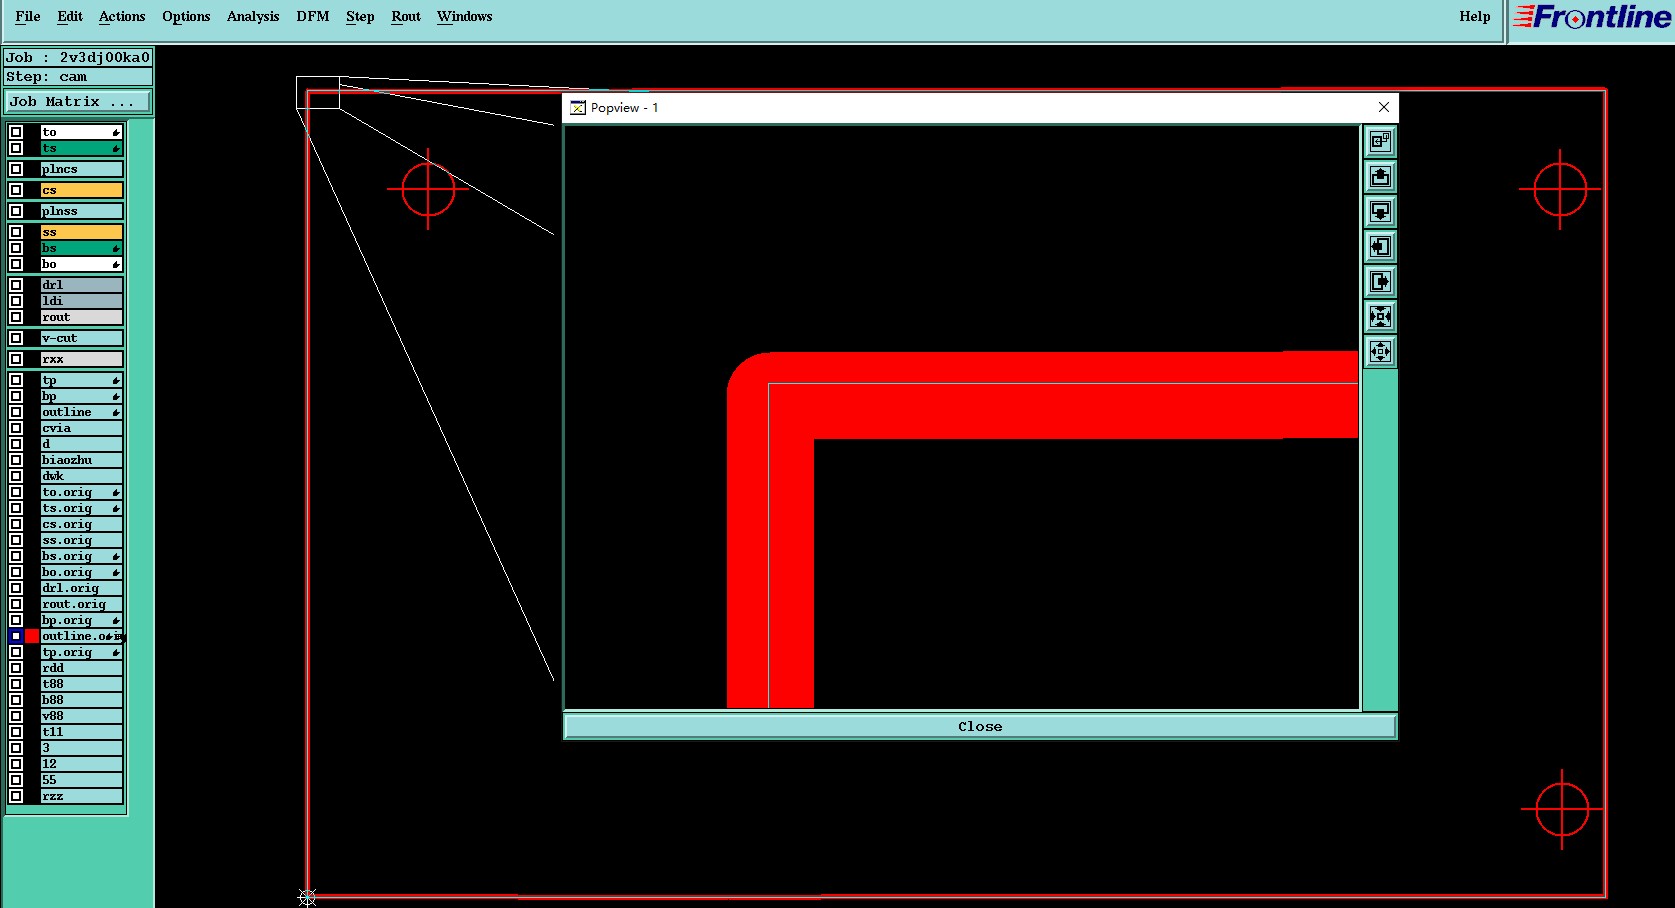Toggle display of the rzz layer
Viewport: 1675px width, 908px height.
pos(16,796)
